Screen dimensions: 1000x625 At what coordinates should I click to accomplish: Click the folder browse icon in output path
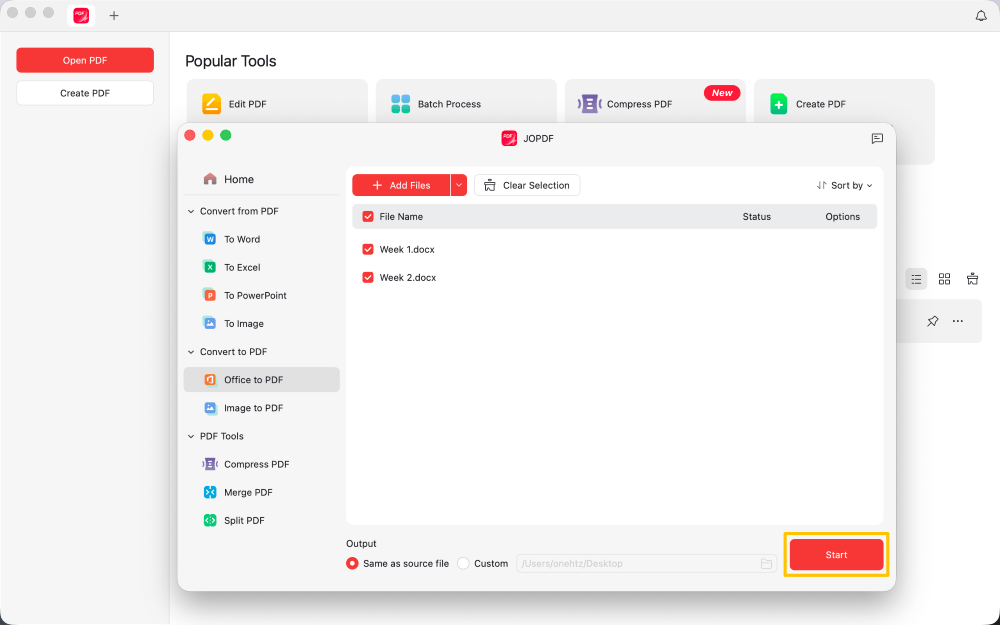point(766,564)
